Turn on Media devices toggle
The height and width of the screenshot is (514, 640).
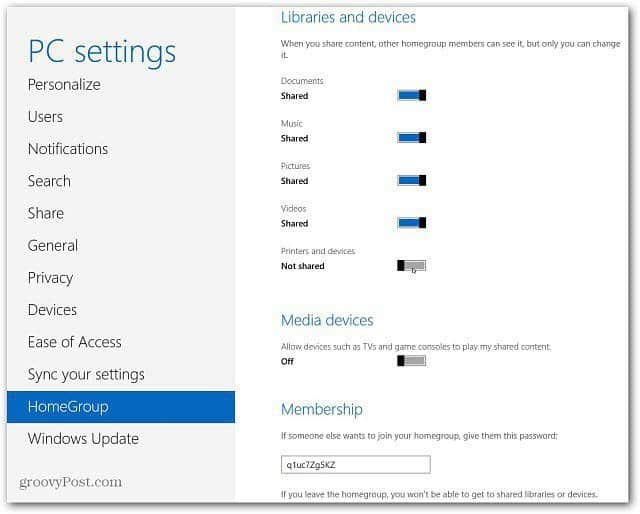411,360
